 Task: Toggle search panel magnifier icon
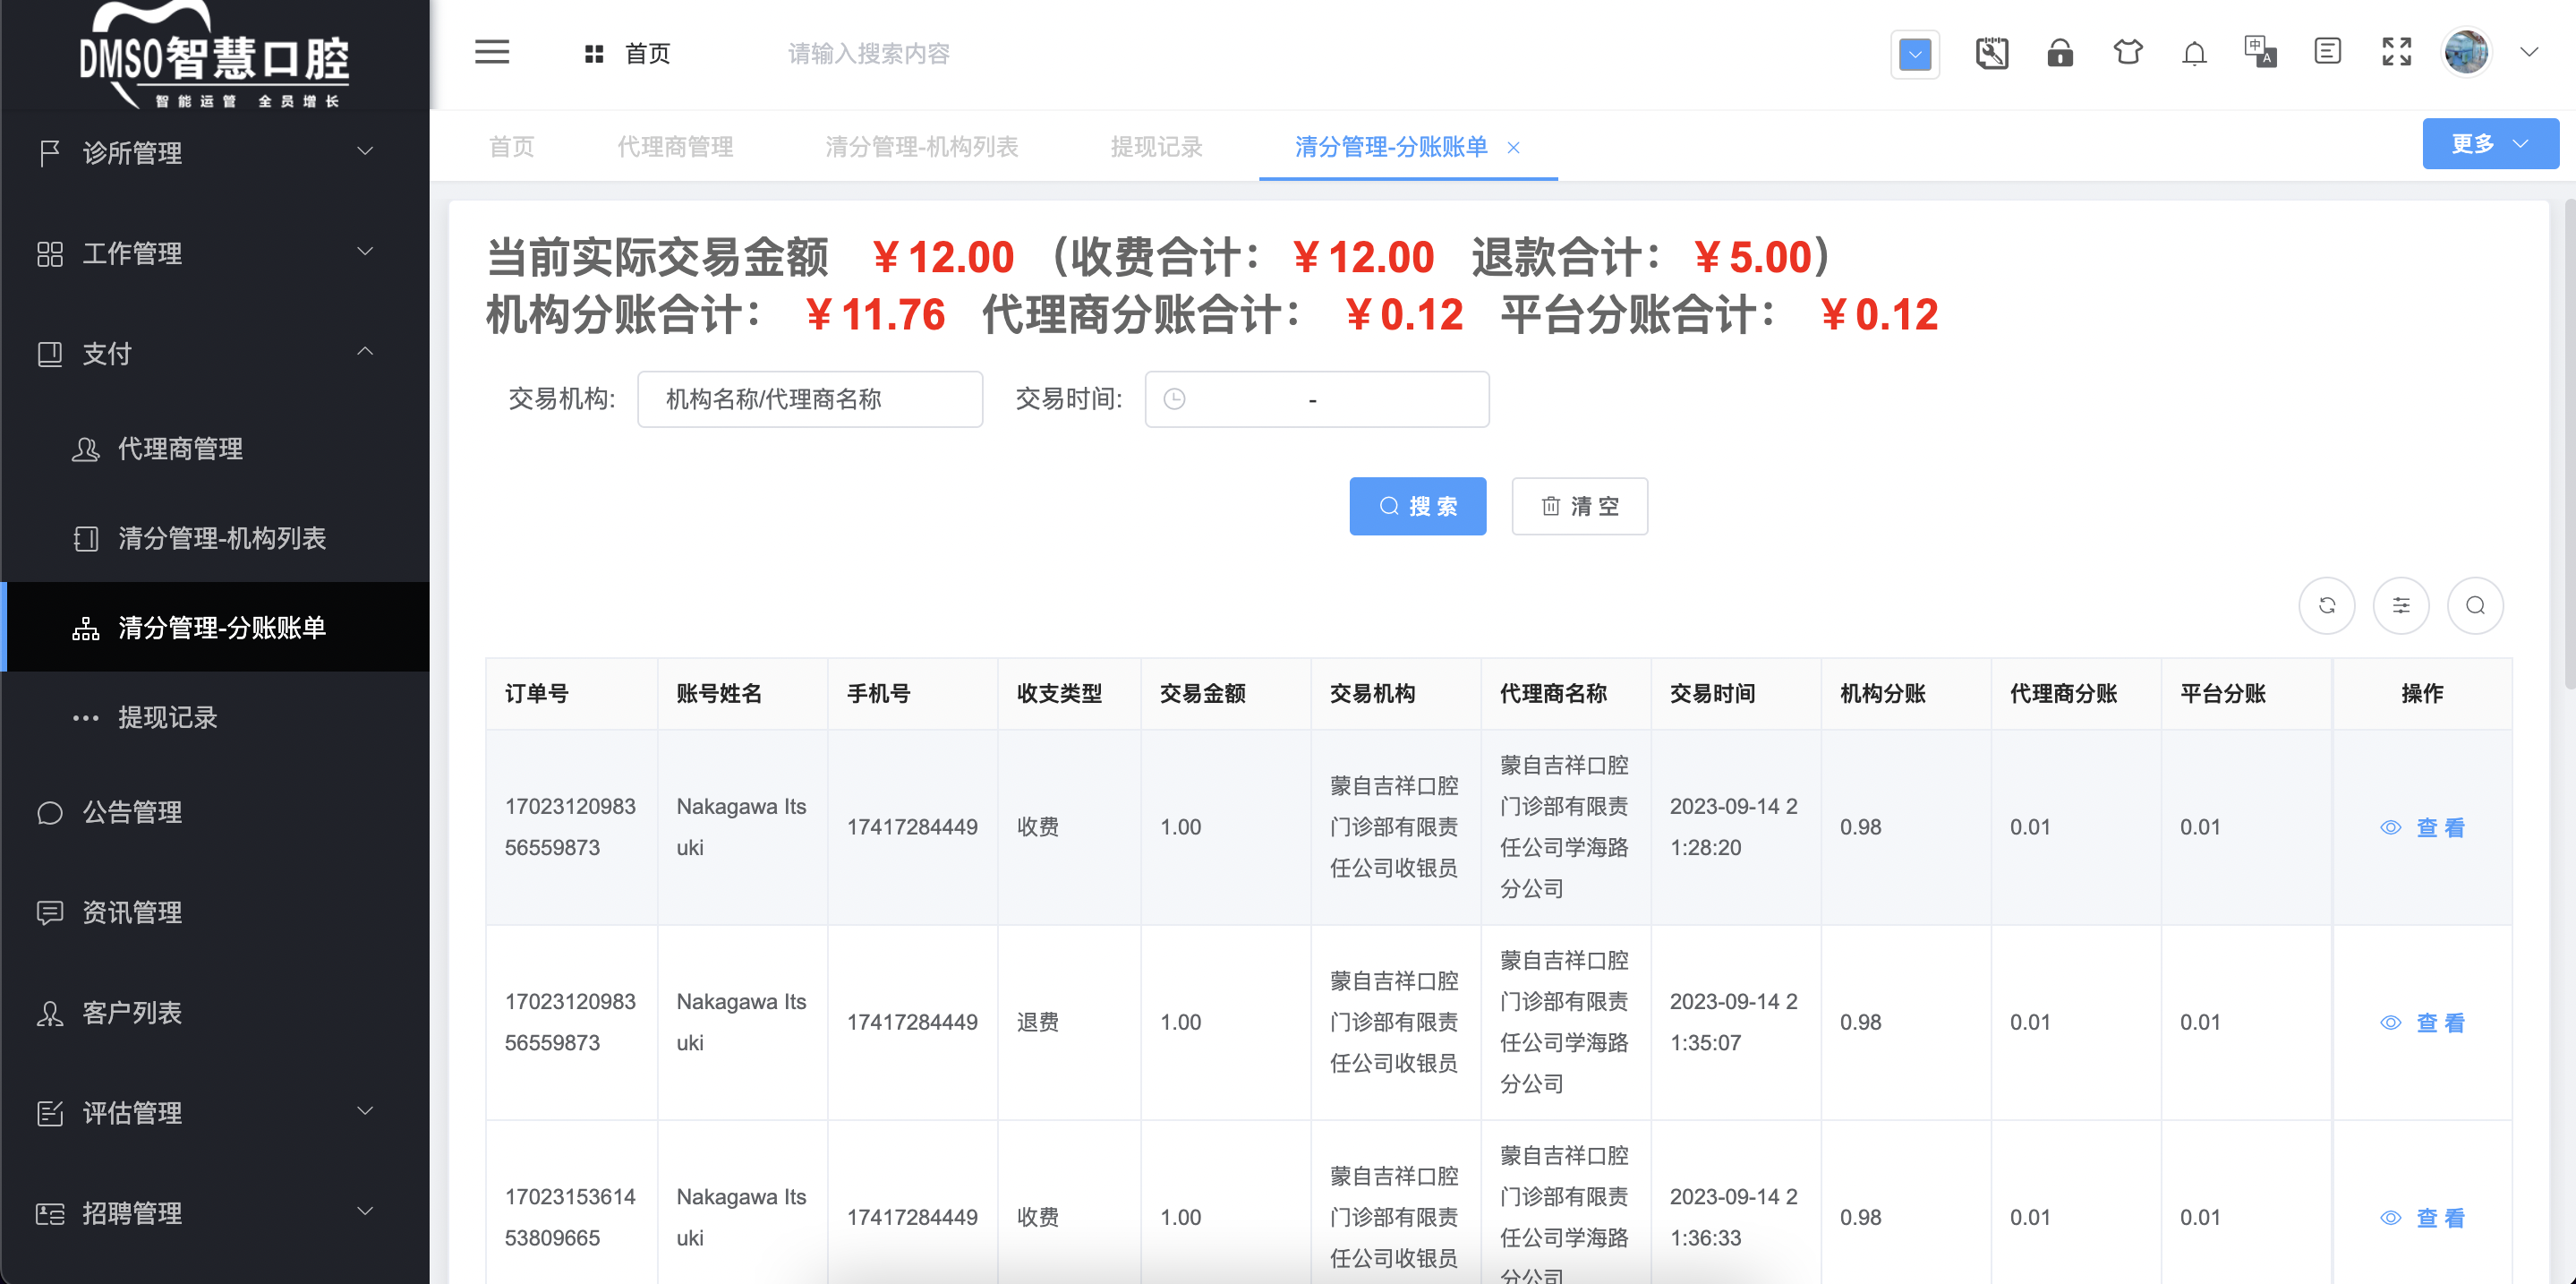pyautogui.click(x=2474, y=605)
